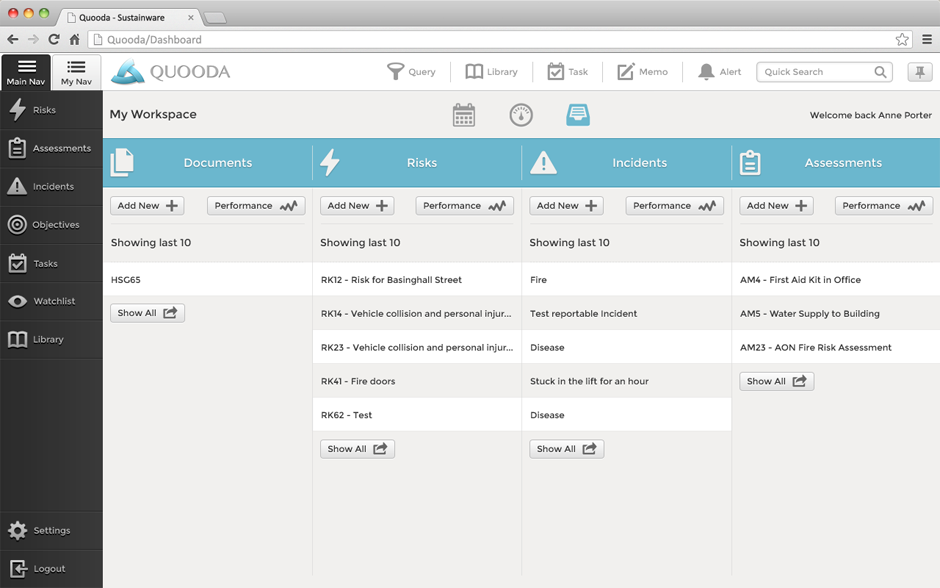
Task: Open the calendar view icon in workspace
Action: click(x=464, y=115)
